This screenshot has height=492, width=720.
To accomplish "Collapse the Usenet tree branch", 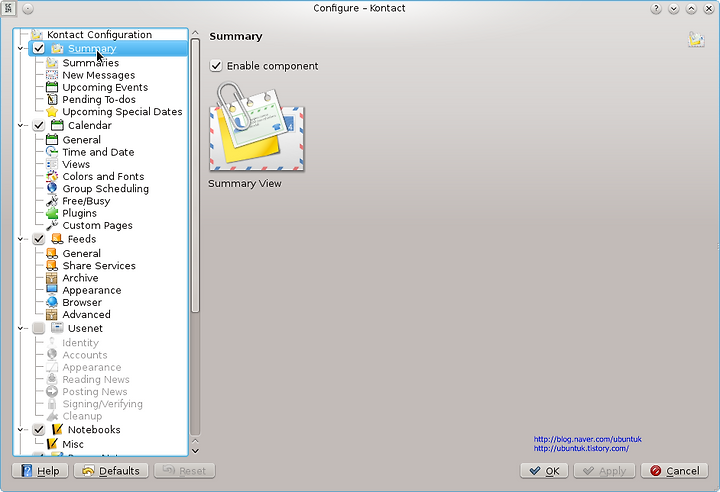I will point(20,328).
